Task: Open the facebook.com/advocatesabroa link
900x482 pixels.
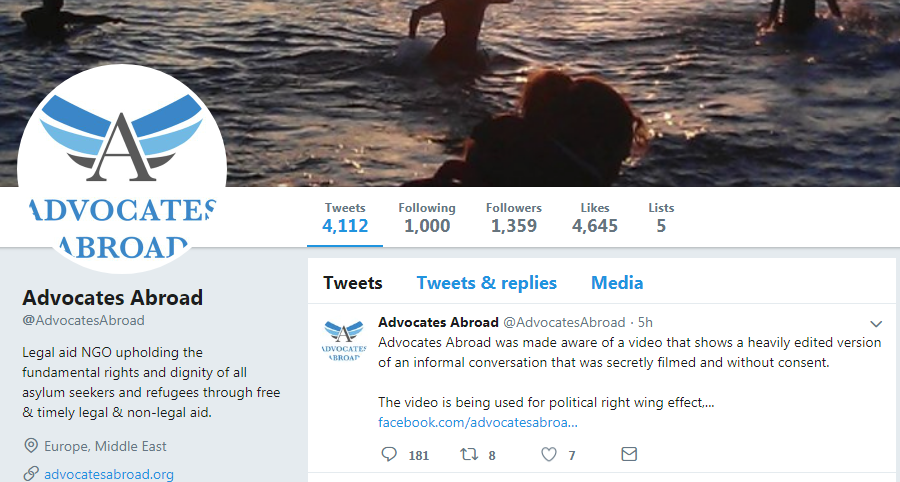Action: pyautogui.click(x=478, y=422)
